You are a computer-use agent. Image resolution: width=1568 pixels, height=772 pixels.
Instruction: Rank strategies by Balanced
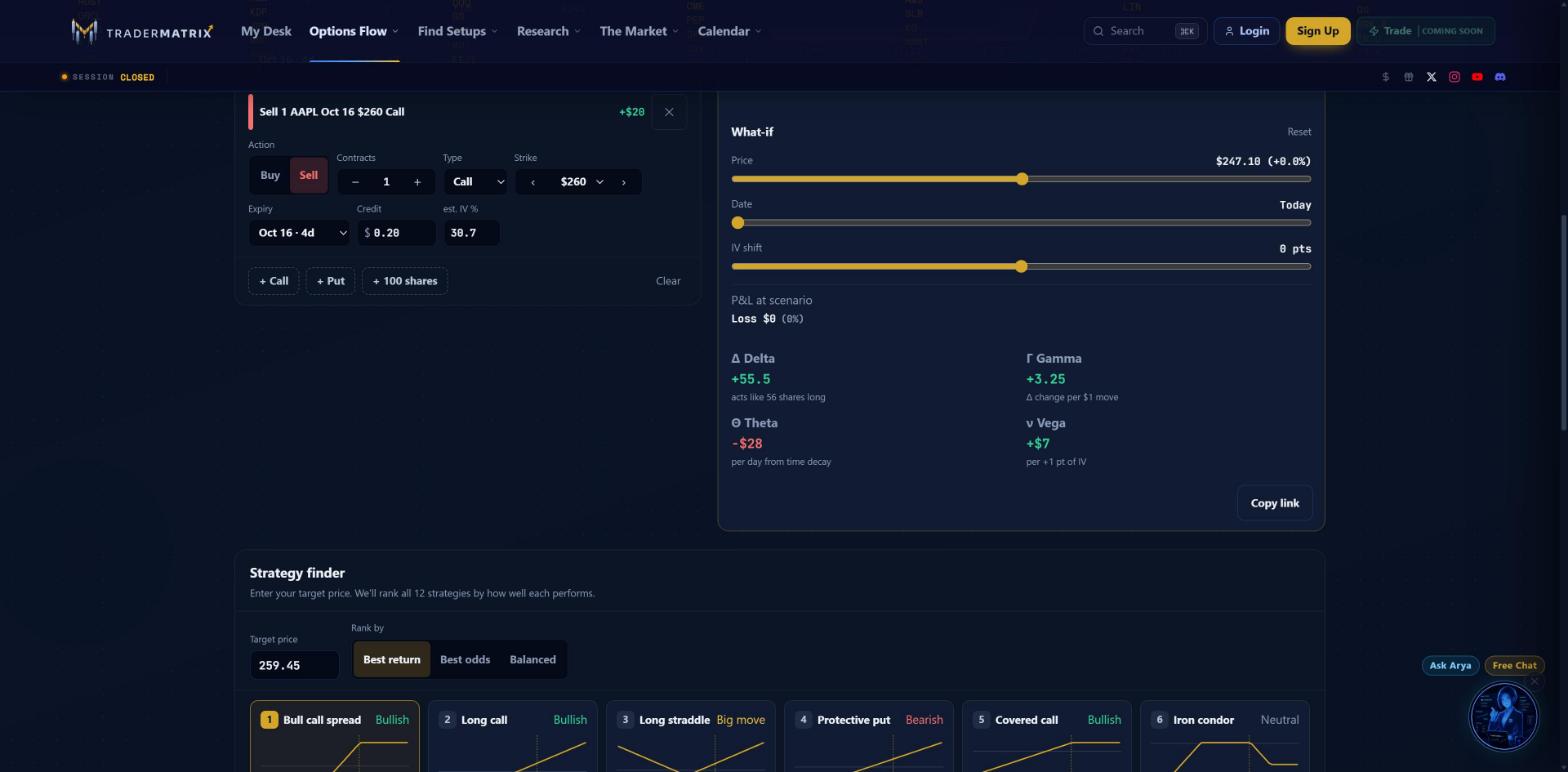tap(532, 660)
